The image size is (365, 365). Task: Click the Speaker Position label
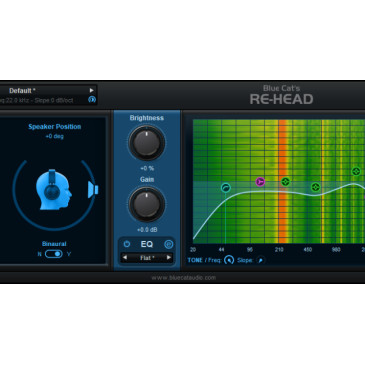click(x=55, y=127)
